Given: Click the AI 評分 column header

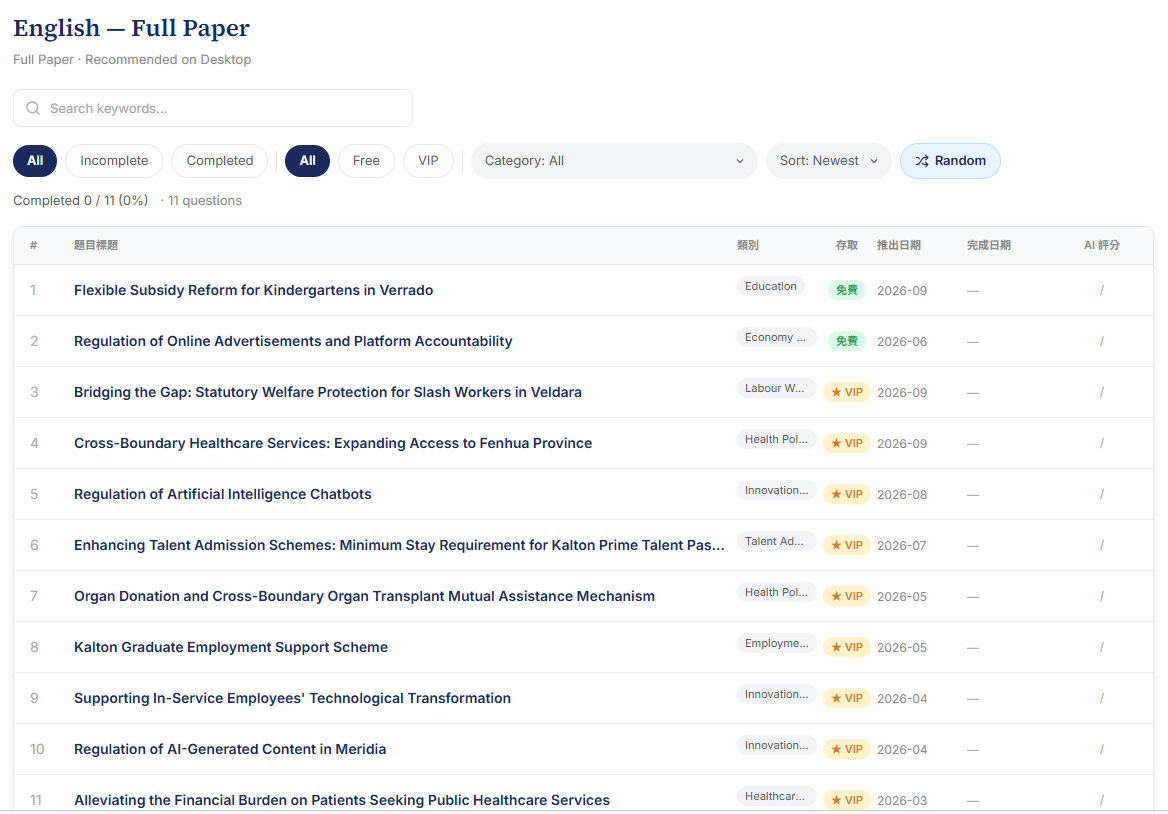Looking at the screenshot, I should click(x=1102, y=245).
